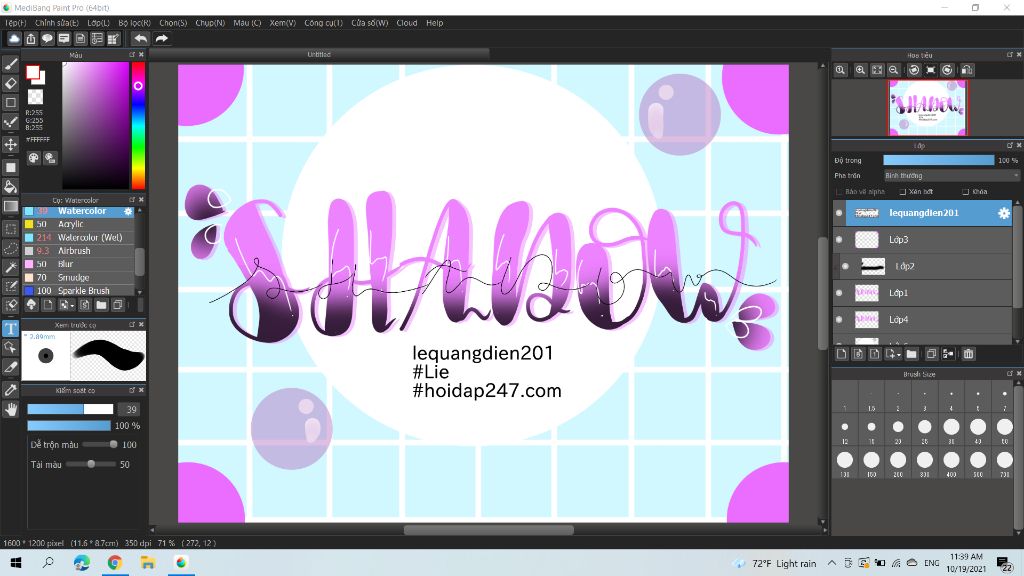Add layer folder icon in layer panel

pos(912,354)
